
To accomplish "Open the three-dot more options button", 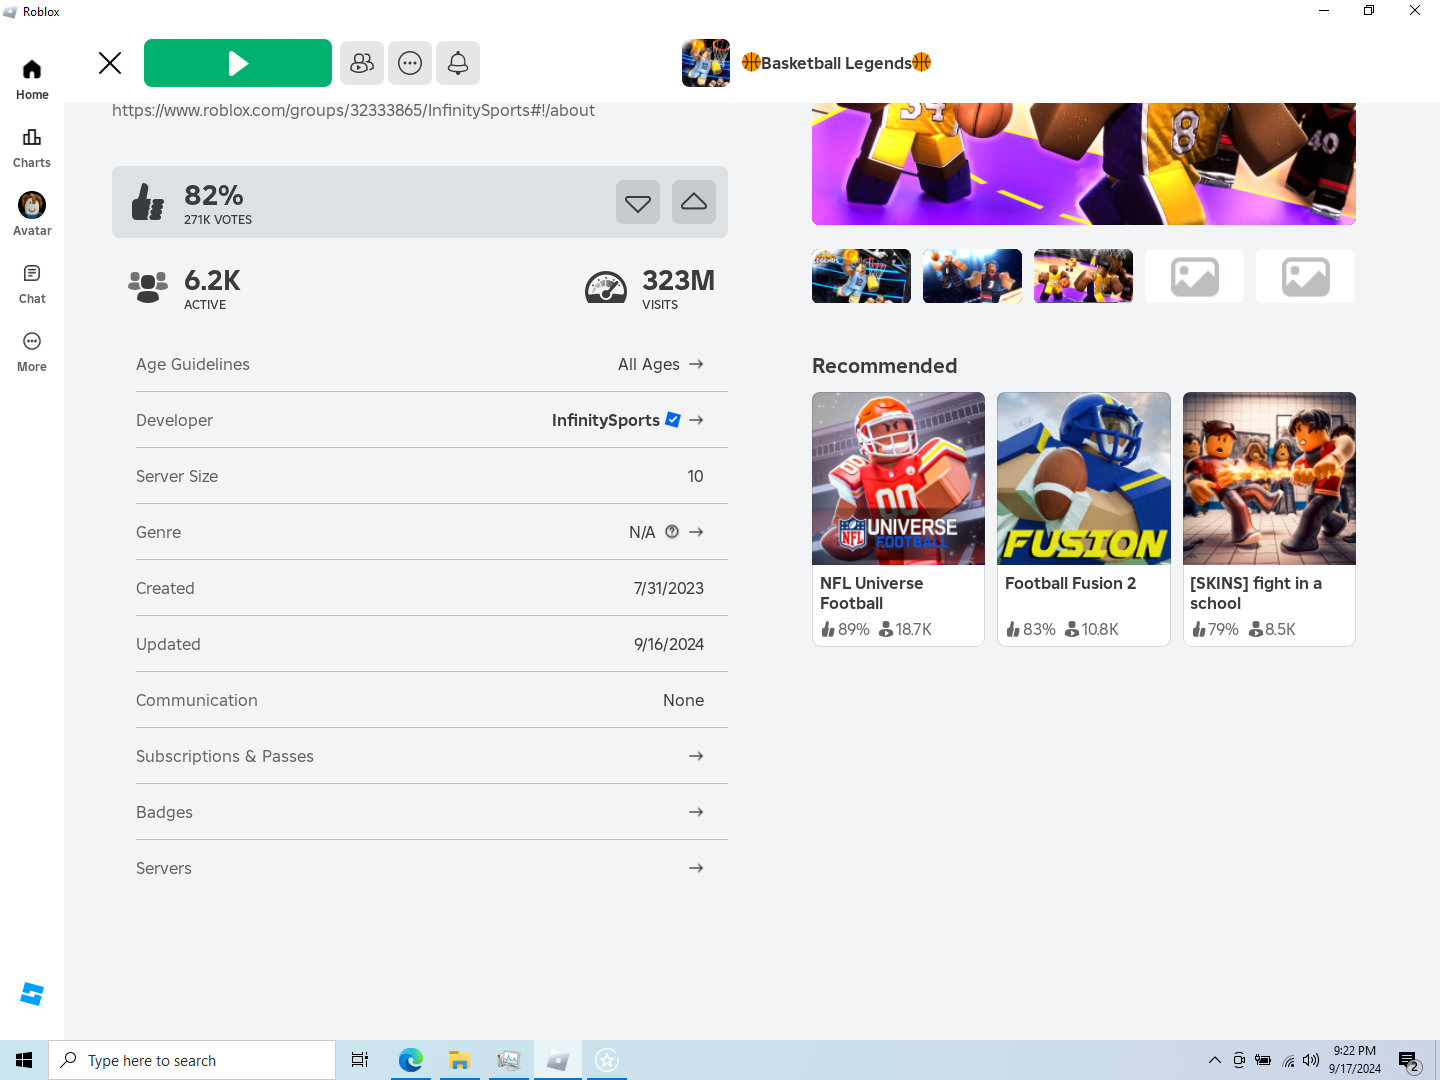I will (410, 63).
